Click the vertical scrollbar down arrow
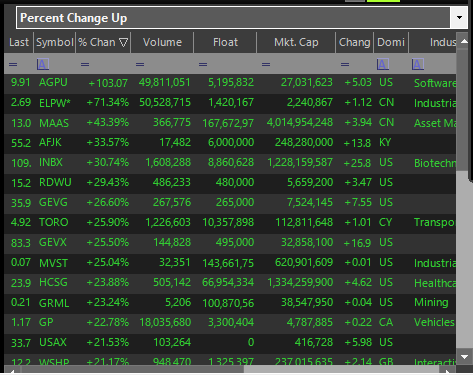The image size is (473, 375). click(464, 357)
